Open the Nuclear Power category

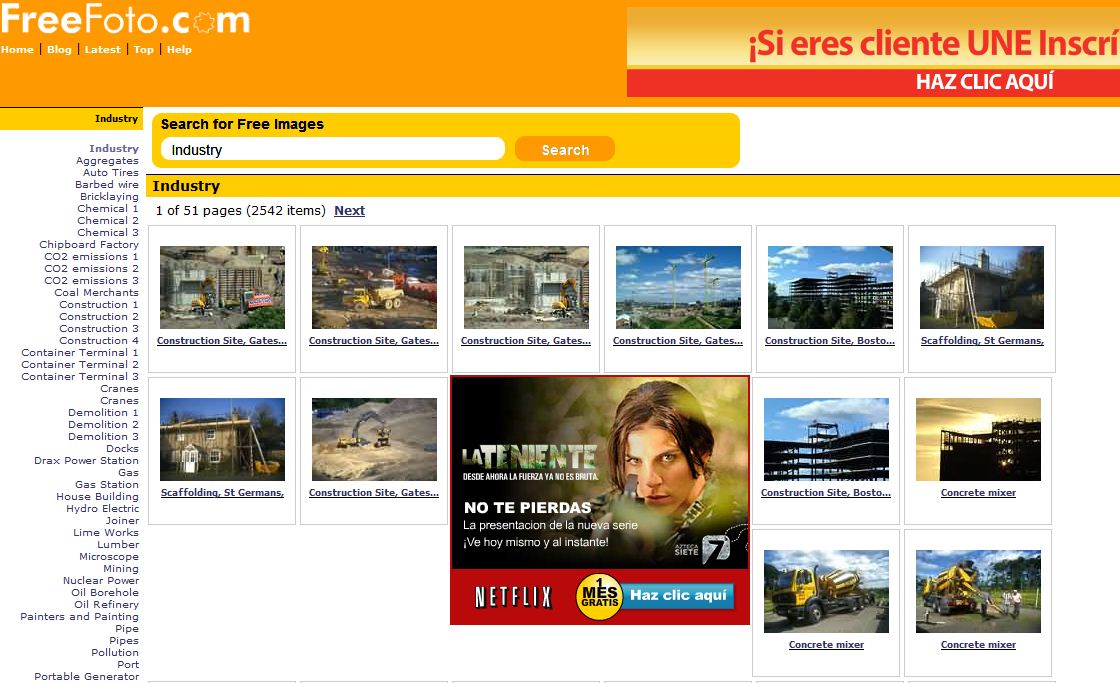pos(101,580)
